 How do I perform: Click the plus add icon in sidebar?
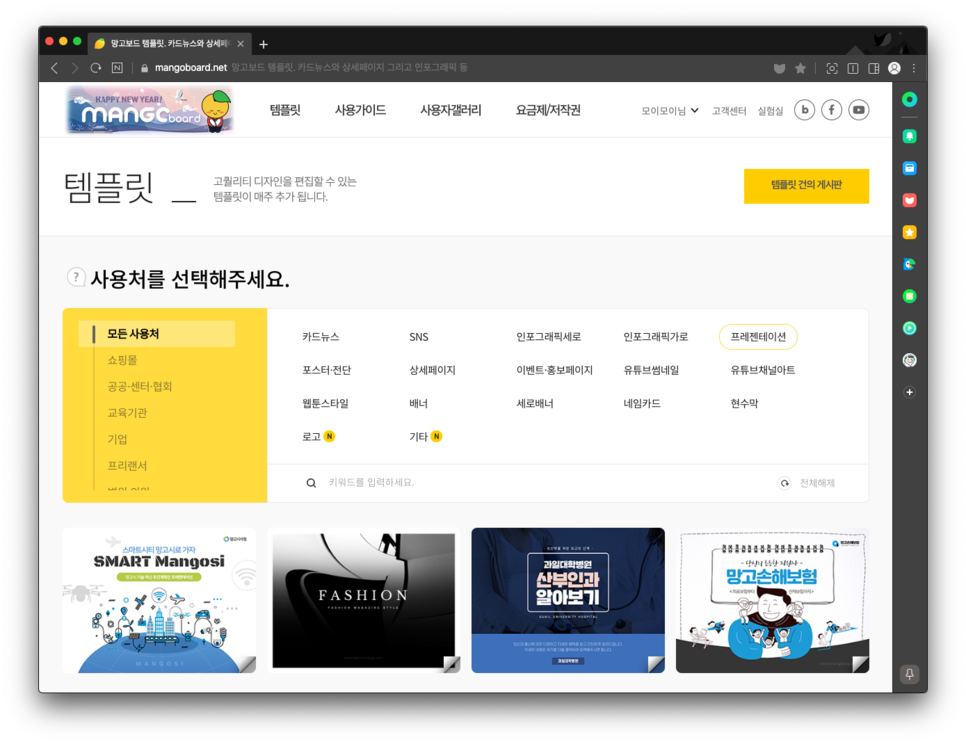[909, 392]
